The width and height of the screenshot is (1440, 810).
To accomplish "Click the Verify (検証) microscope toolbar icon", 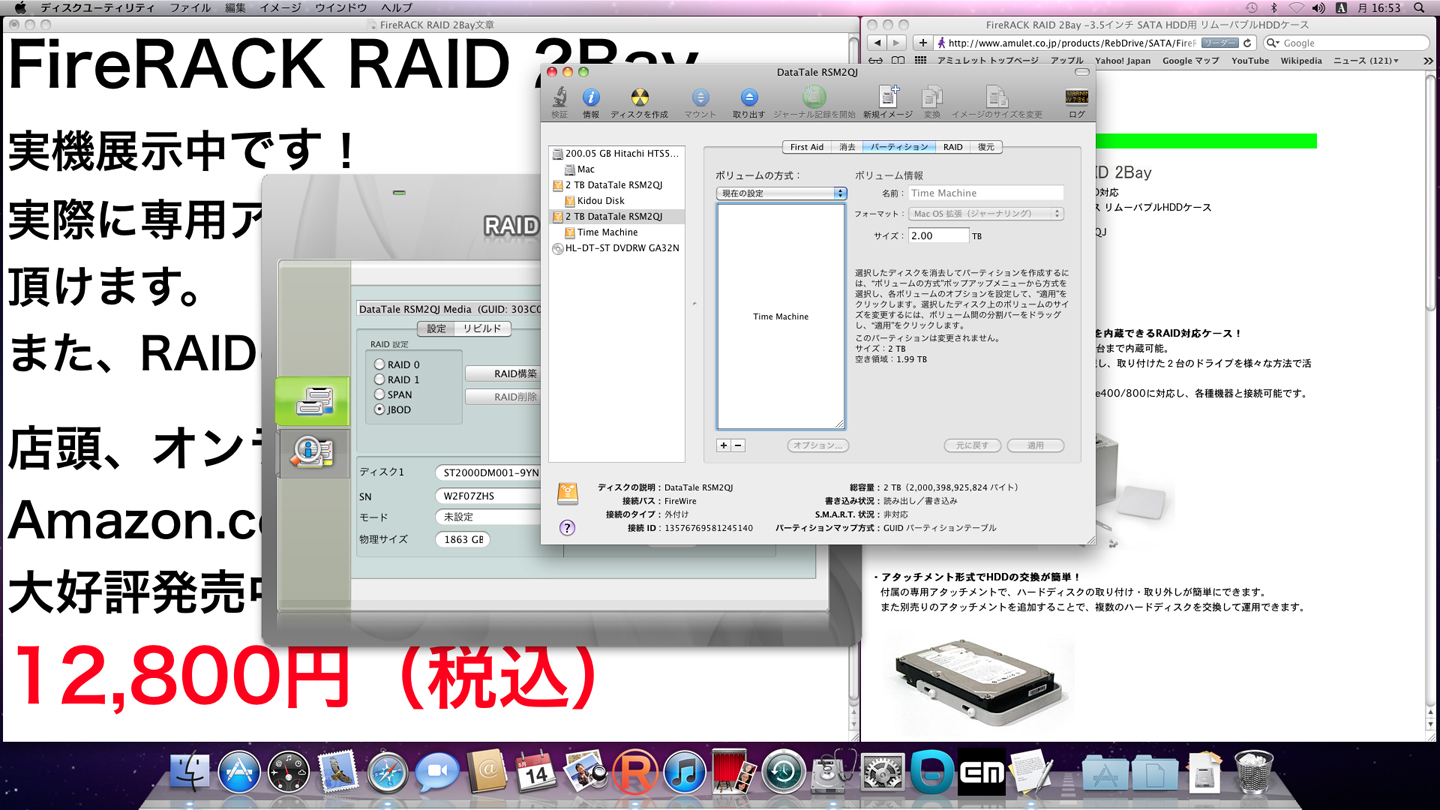I will coord(559,97).
